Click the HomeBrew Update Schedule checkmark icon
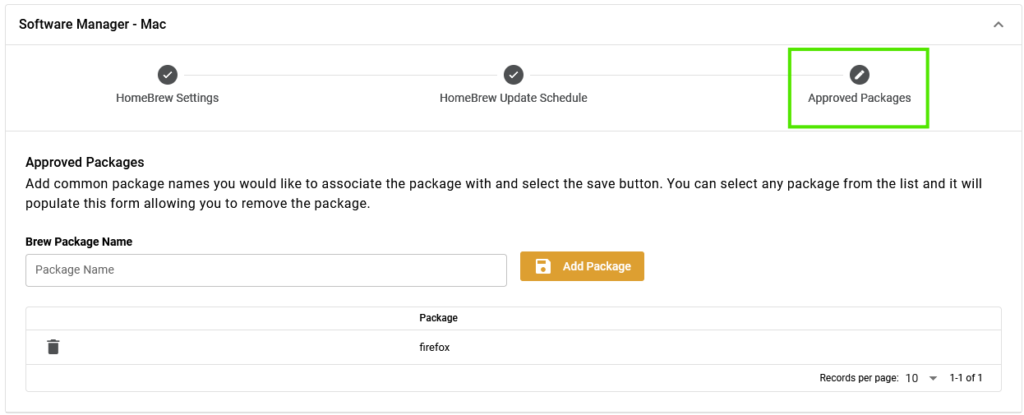Screen dimensions: 1024x415 [513, 75]
